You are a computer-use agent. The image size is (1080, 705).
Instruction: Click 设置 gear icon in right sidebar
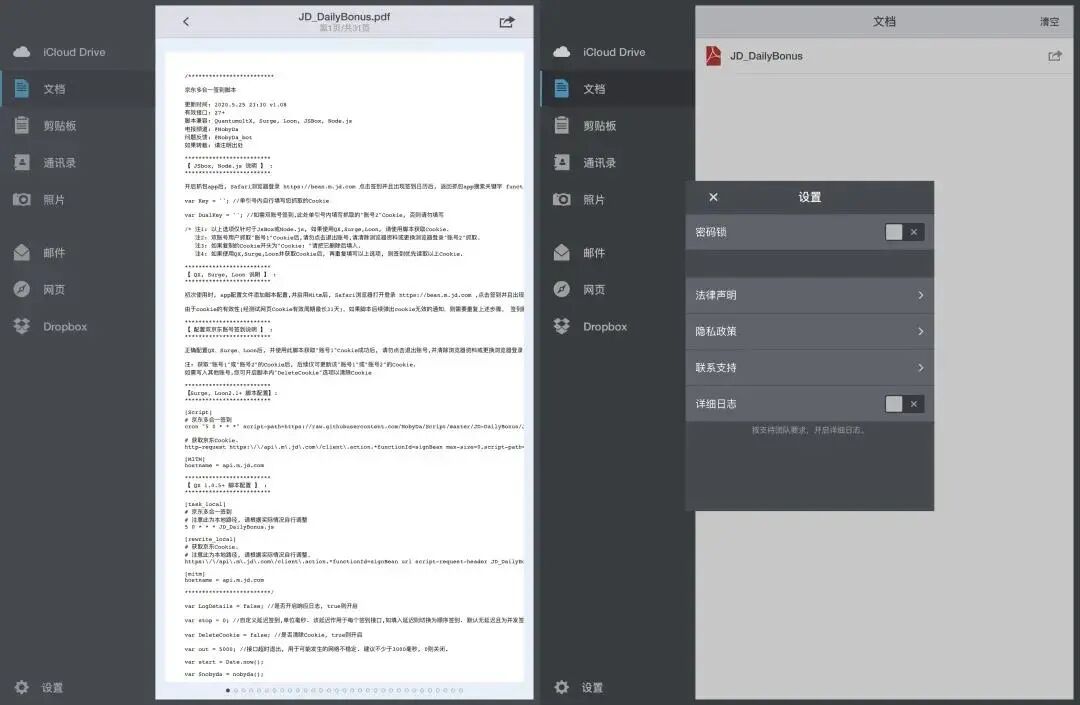[562, 687]
